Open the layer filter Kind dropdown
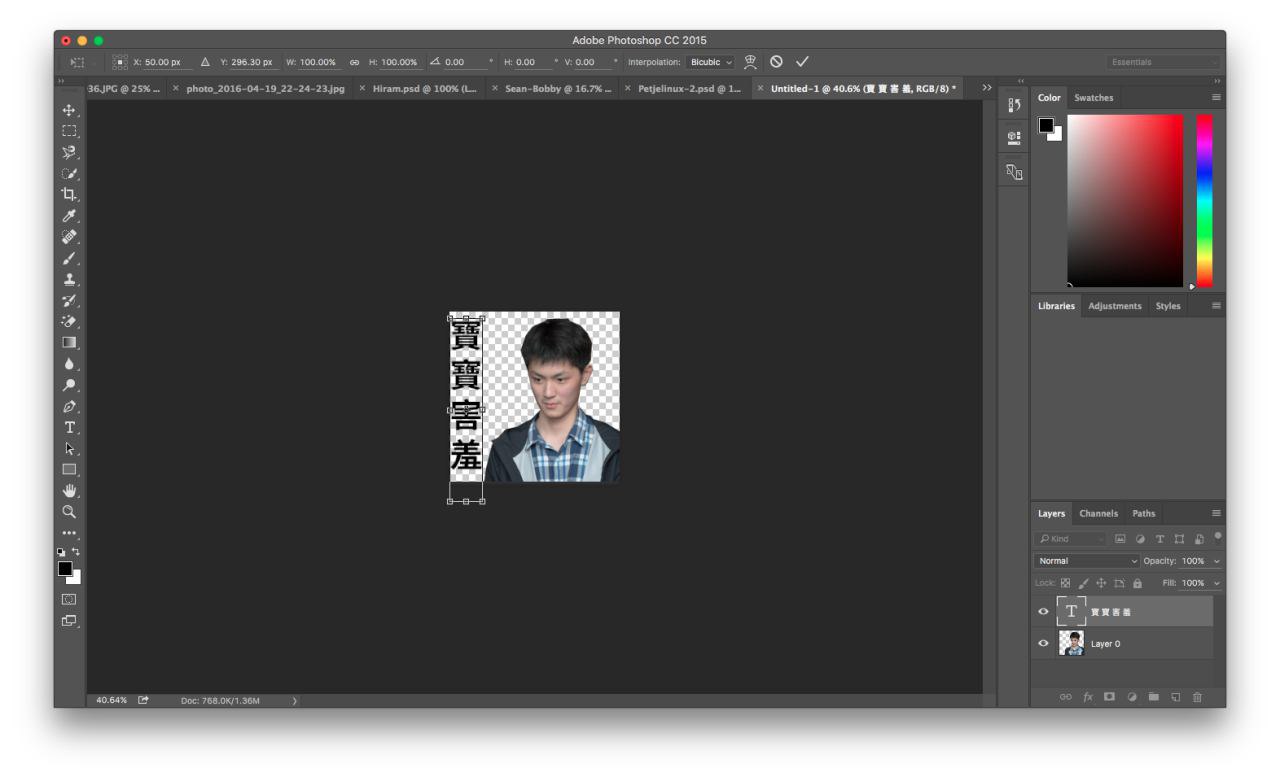1280x781 pixels. point(1073,540)
